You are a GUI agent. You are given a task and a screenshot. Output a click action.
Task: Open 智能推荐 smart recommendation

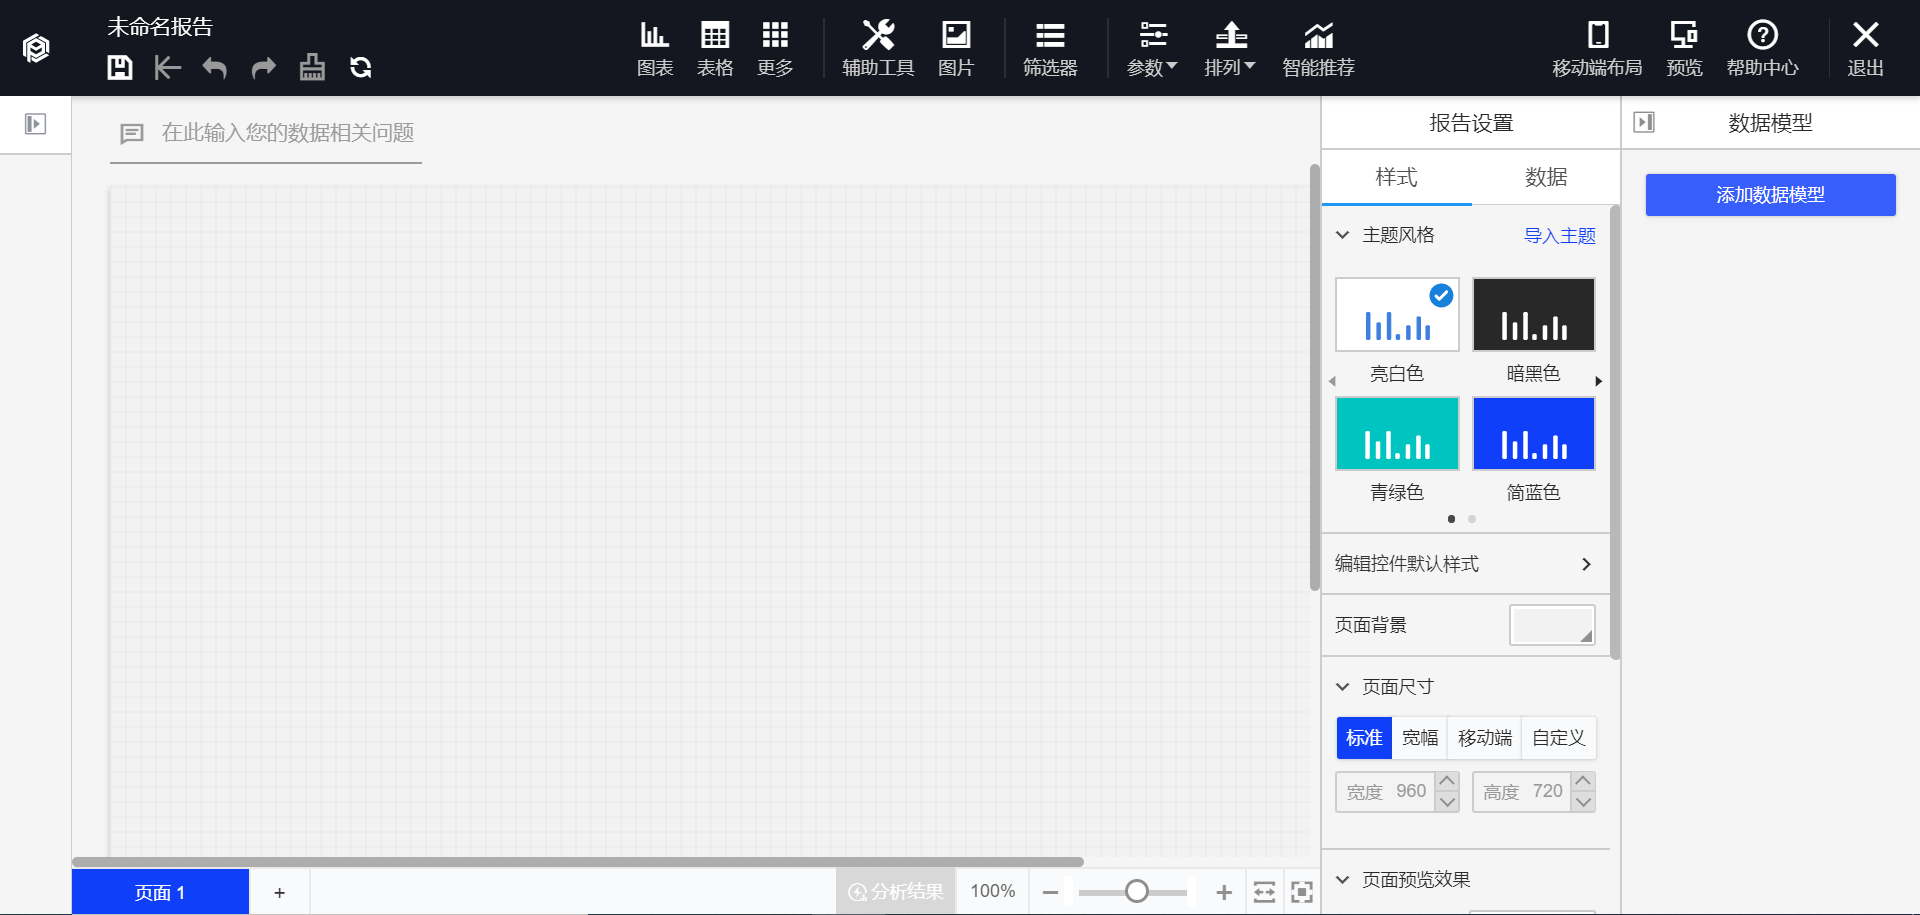click(1318, 48)
